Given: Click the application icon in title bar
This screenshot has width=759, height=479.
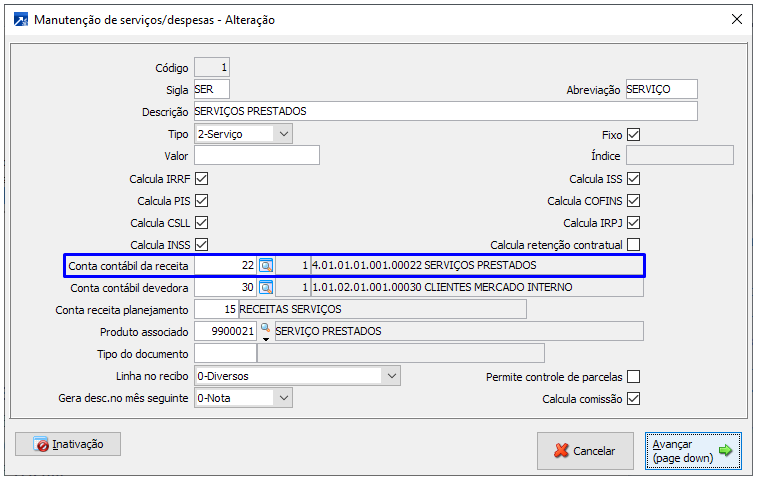Looking at the screenshot, I should pyautogui.click(x=21, y=20).
